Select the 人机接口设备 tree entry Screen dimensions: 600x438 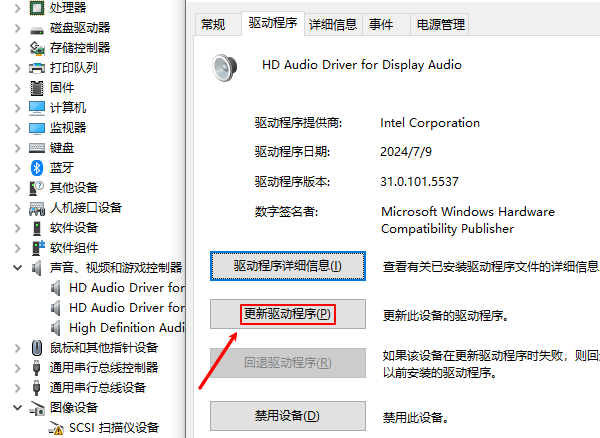point(86,207)
